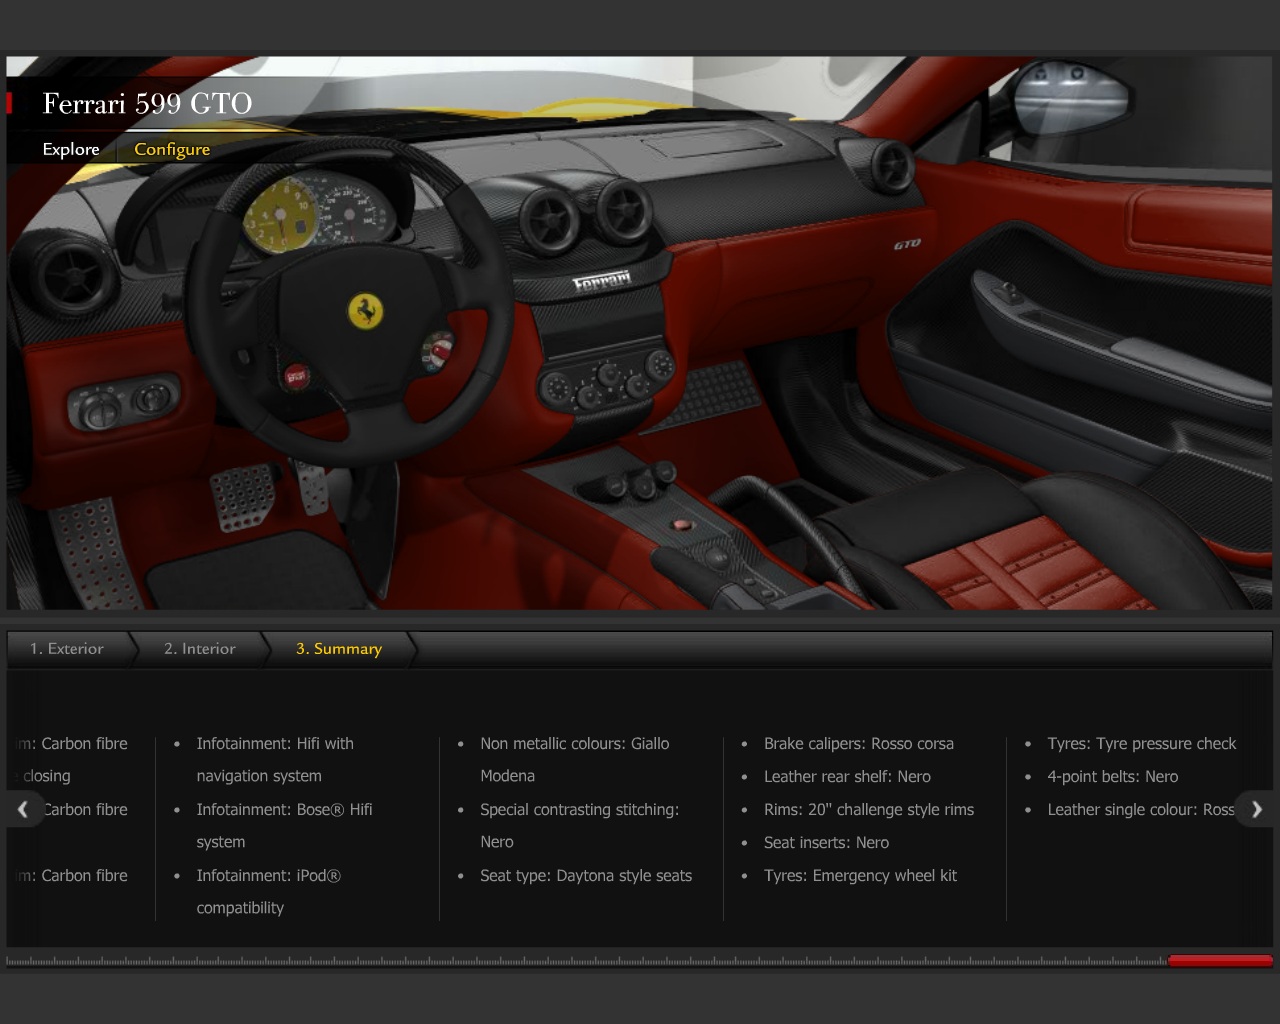This screenshot has height=1024, width=1280.
Task: Go to step 1. Exterior
Action: pyautogui.click(x=67, y=649)
